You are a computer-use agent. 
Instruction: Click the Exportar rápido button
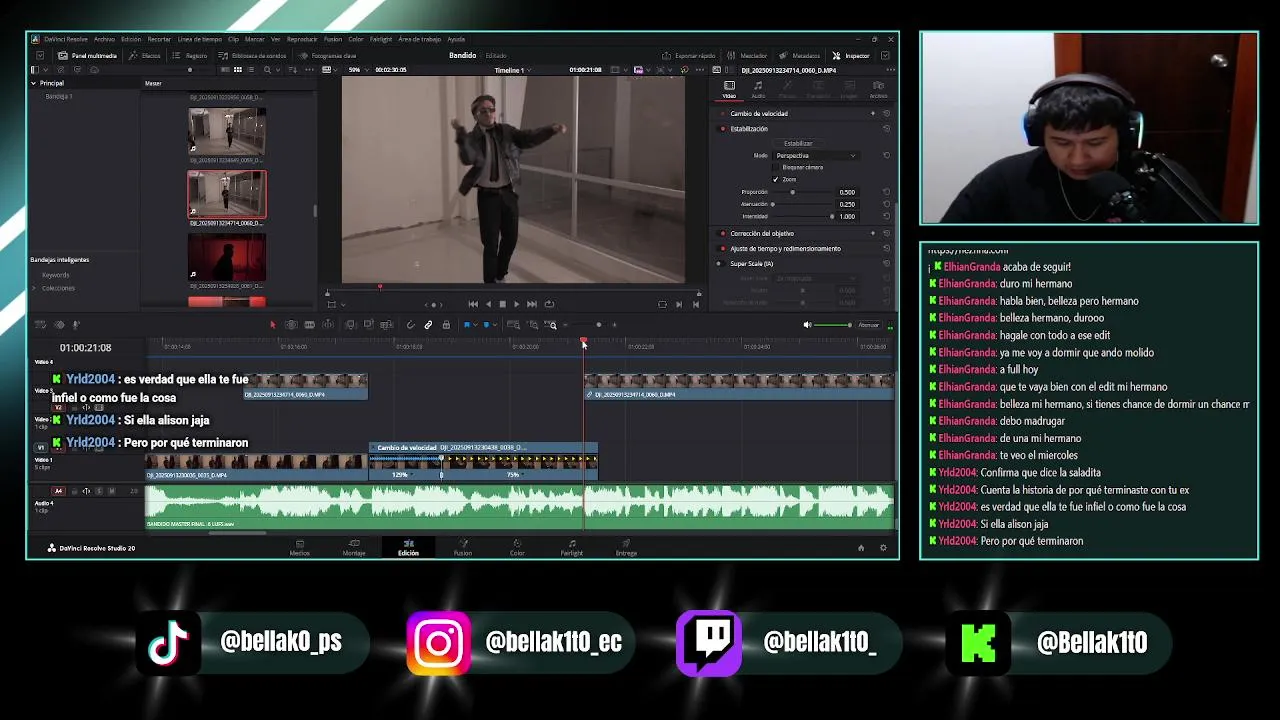click(689, 56)
